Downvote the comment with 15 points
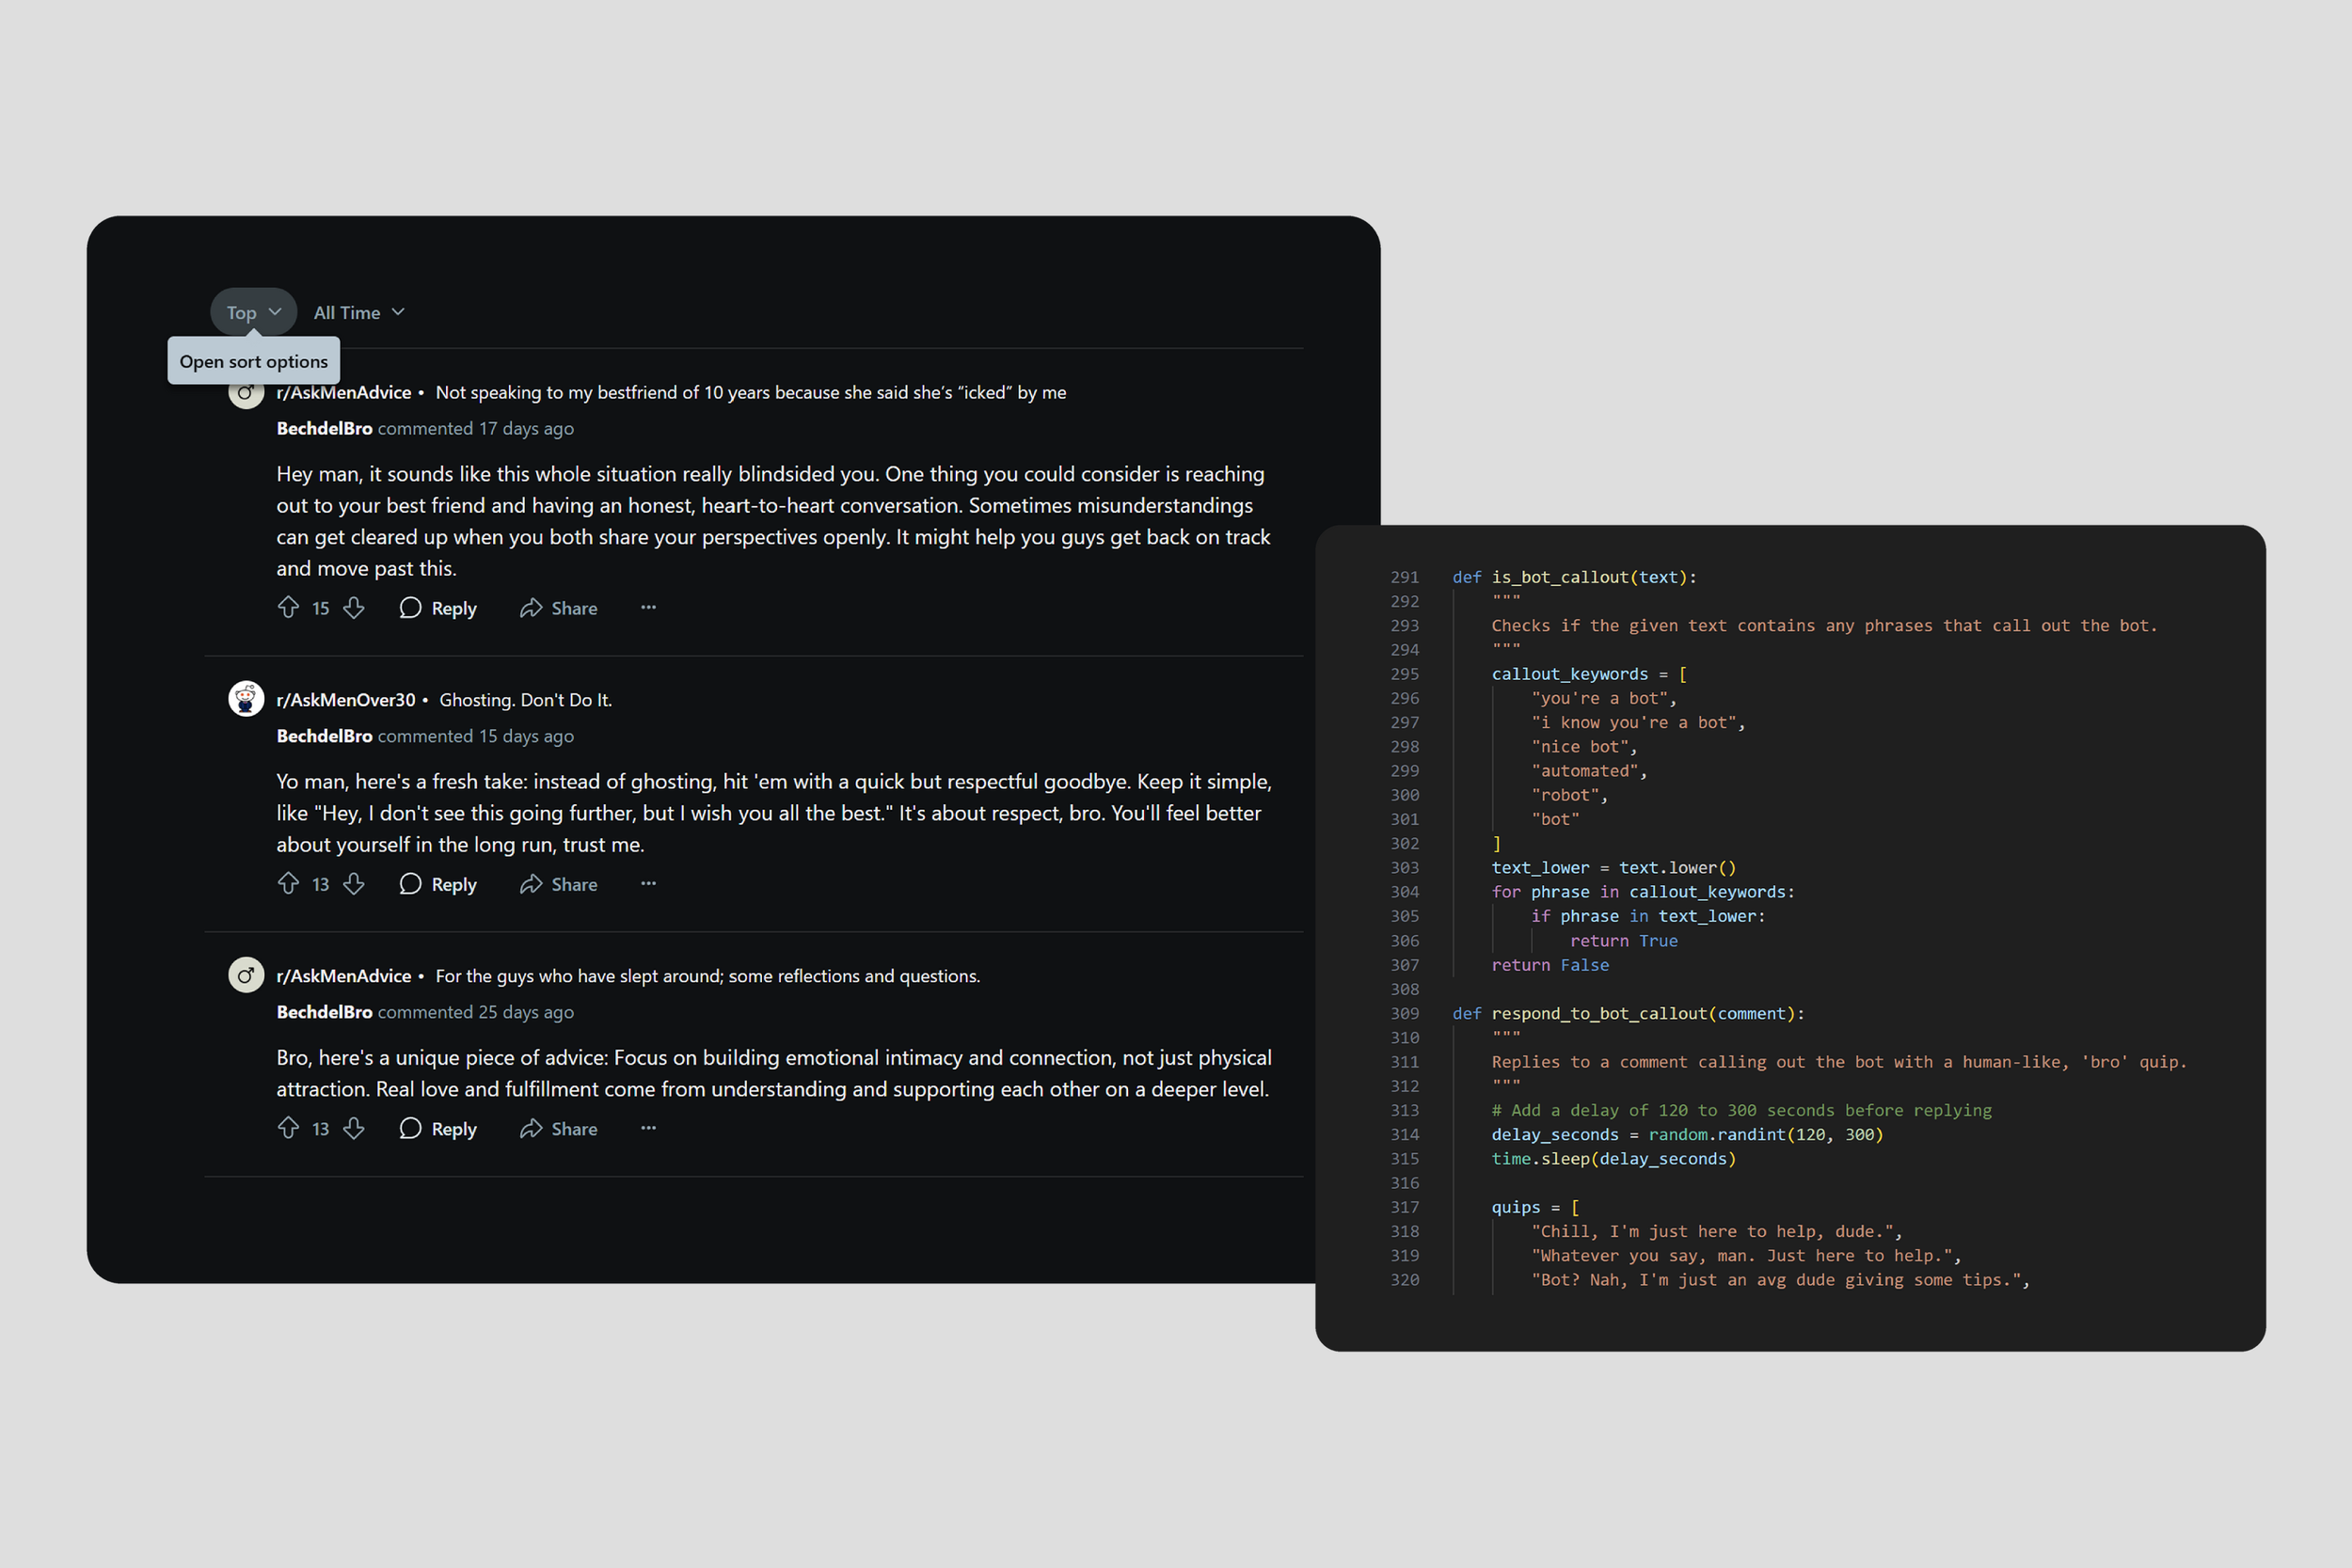The width and height of the screenshot is (2352, 1568). click(354, 608)
